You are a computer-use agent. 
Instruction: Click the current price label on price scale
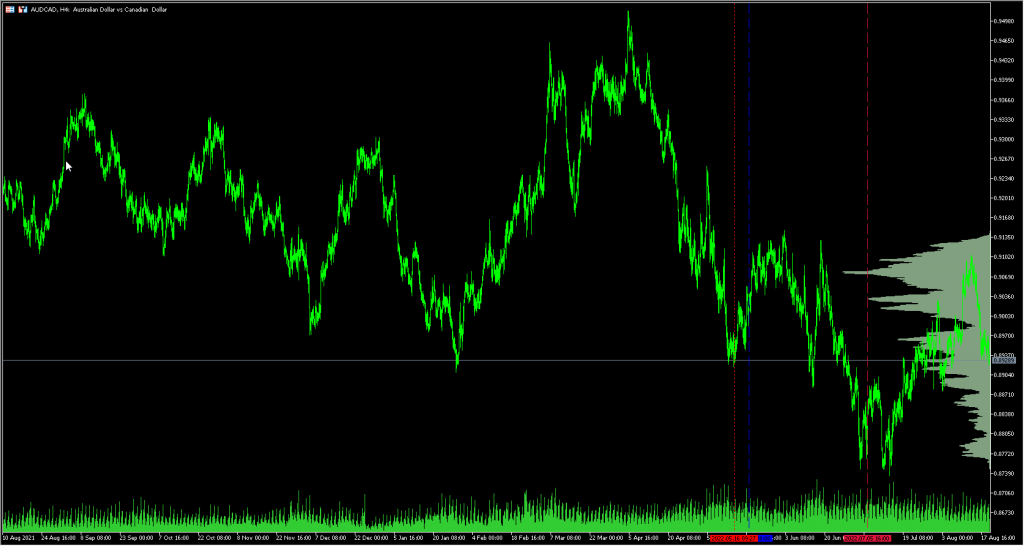point(1003,360)
